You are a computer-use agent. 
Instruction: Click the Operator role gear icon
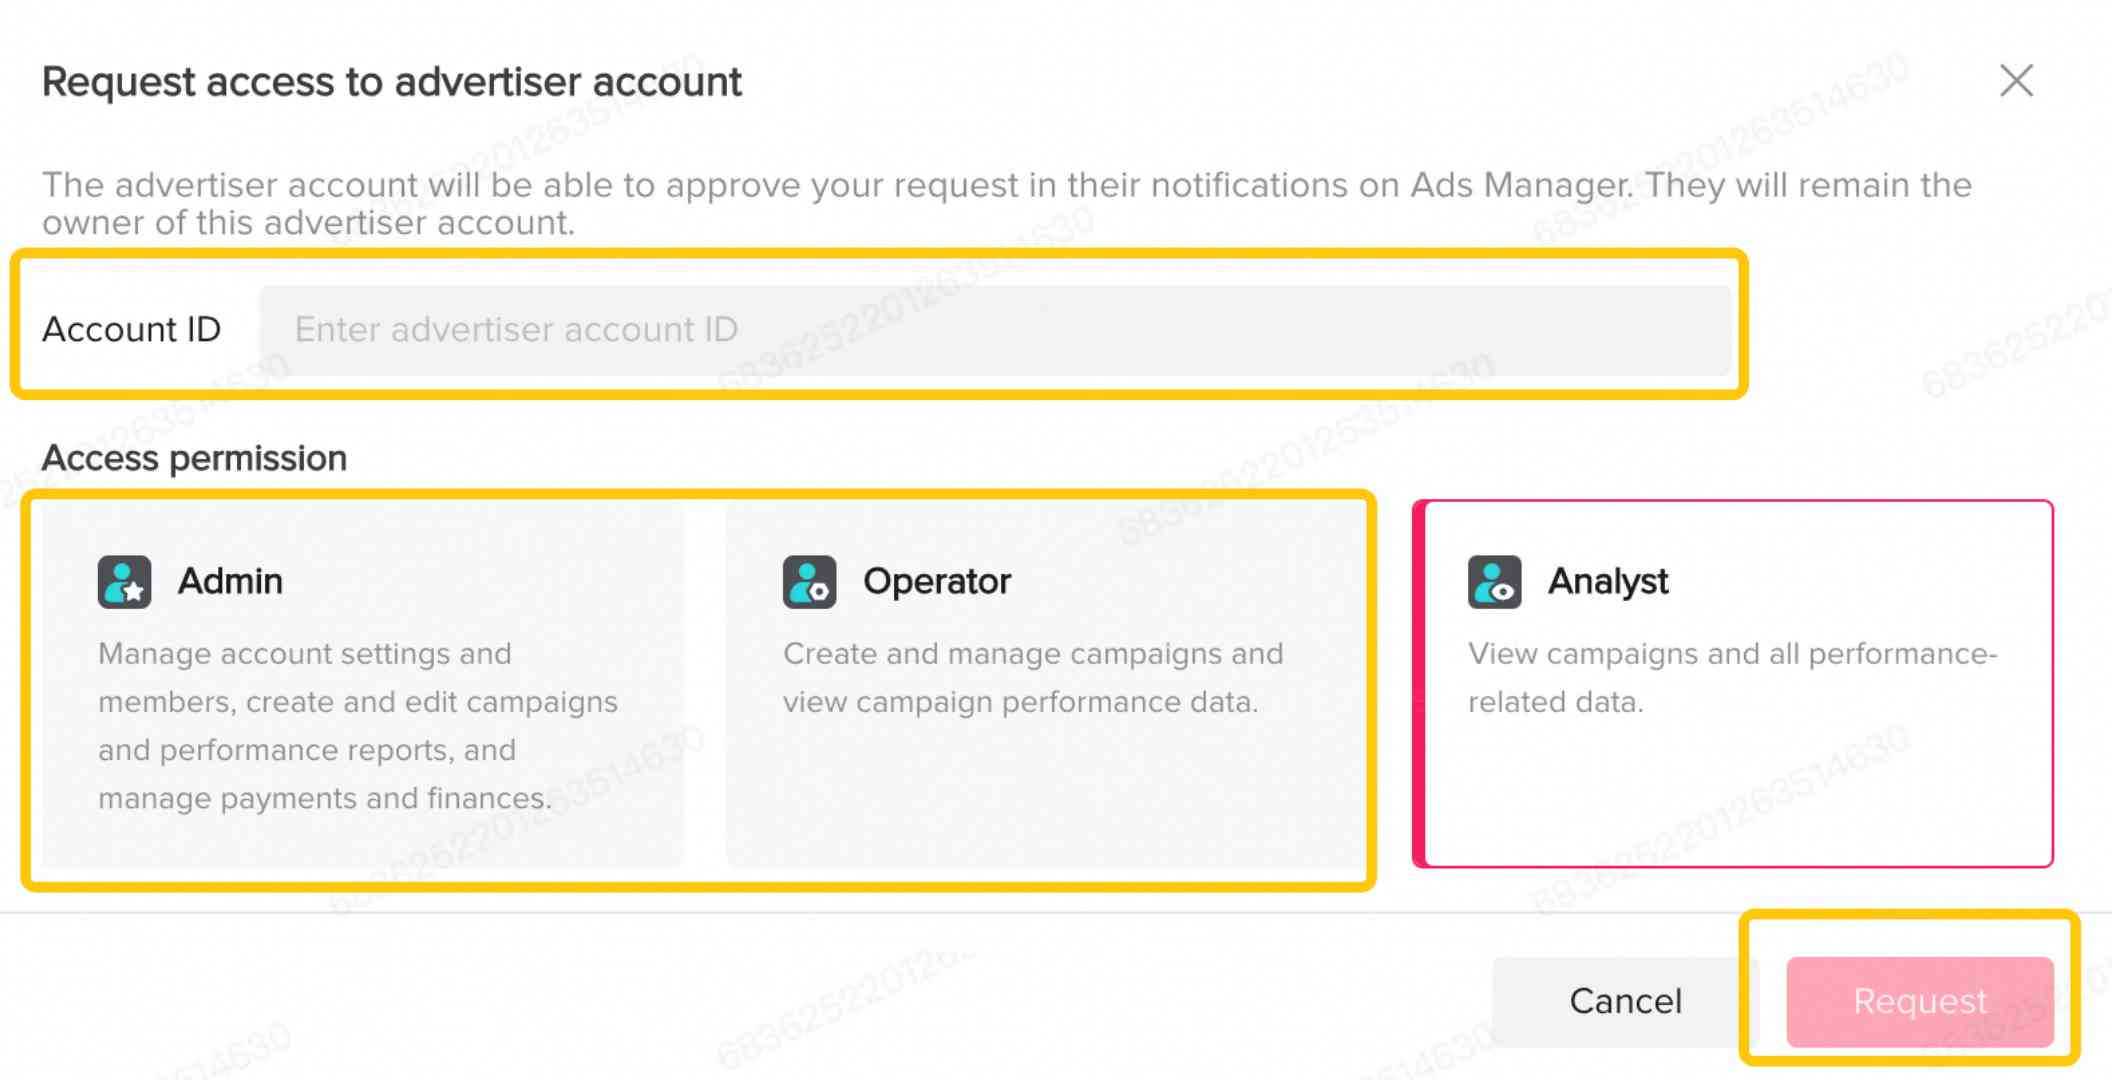click(809, 582)
